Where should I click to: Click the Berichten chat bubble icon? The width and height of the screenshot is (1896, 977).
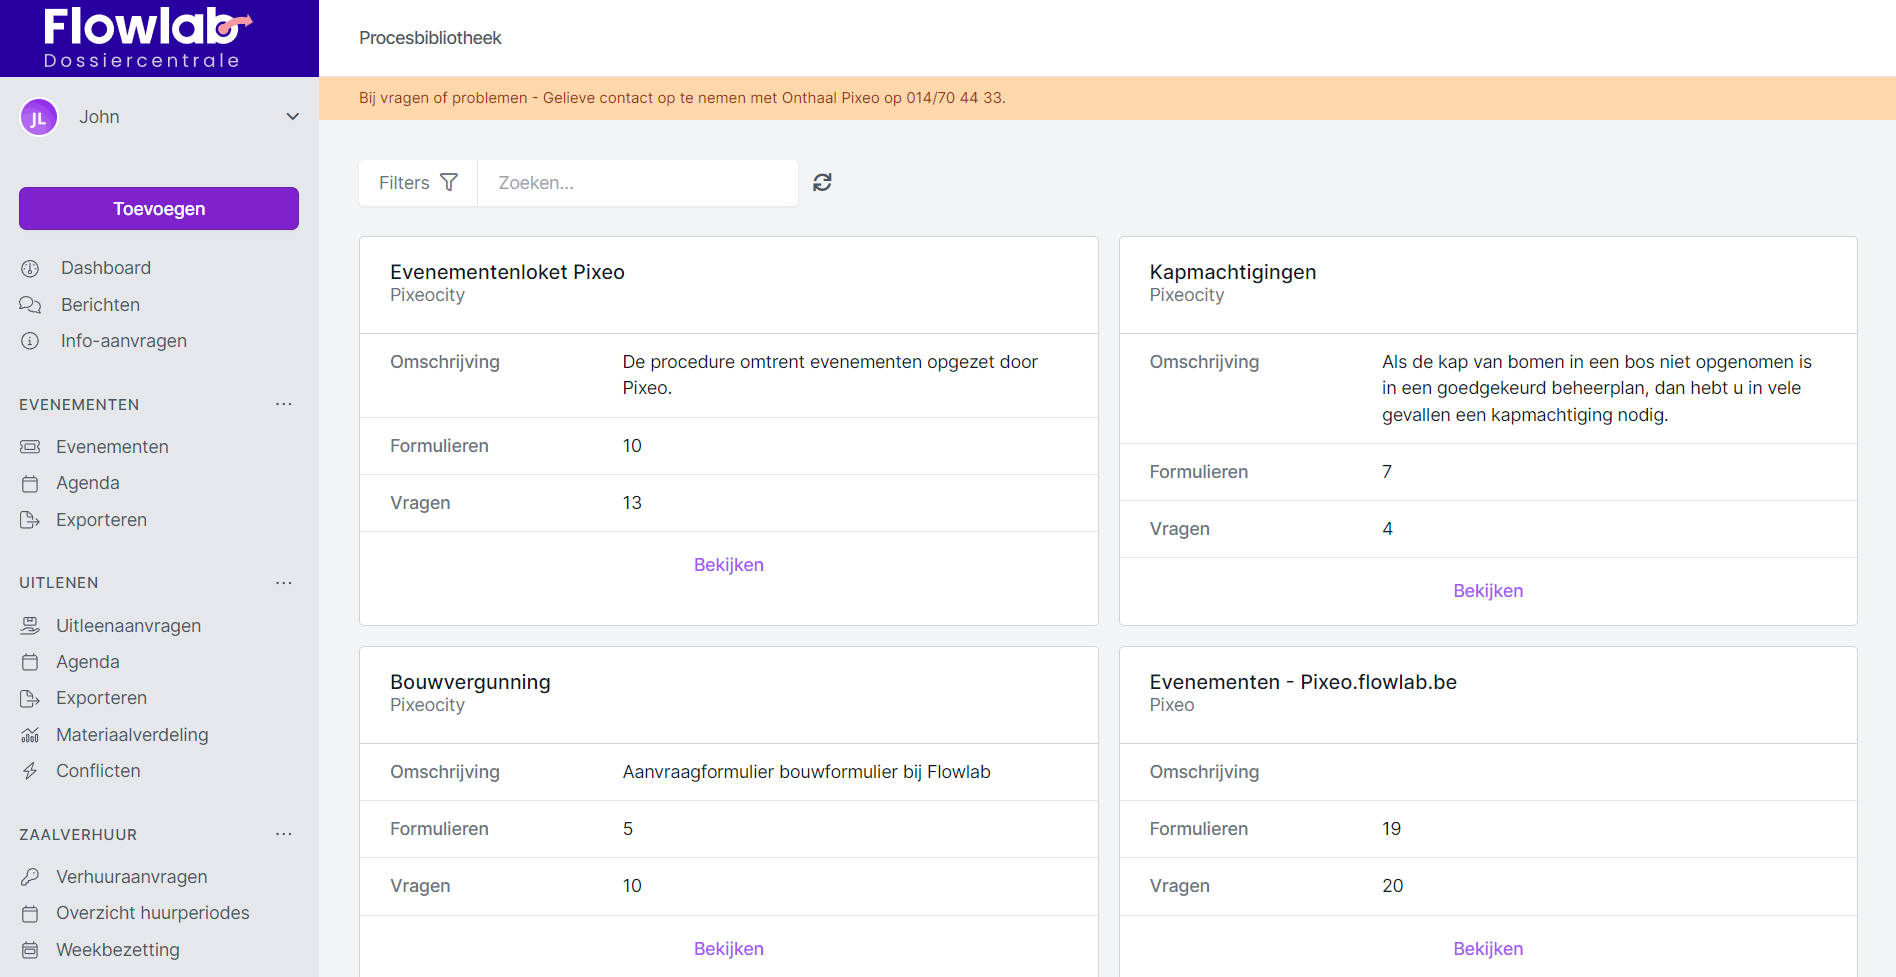(x=30, y=305)
